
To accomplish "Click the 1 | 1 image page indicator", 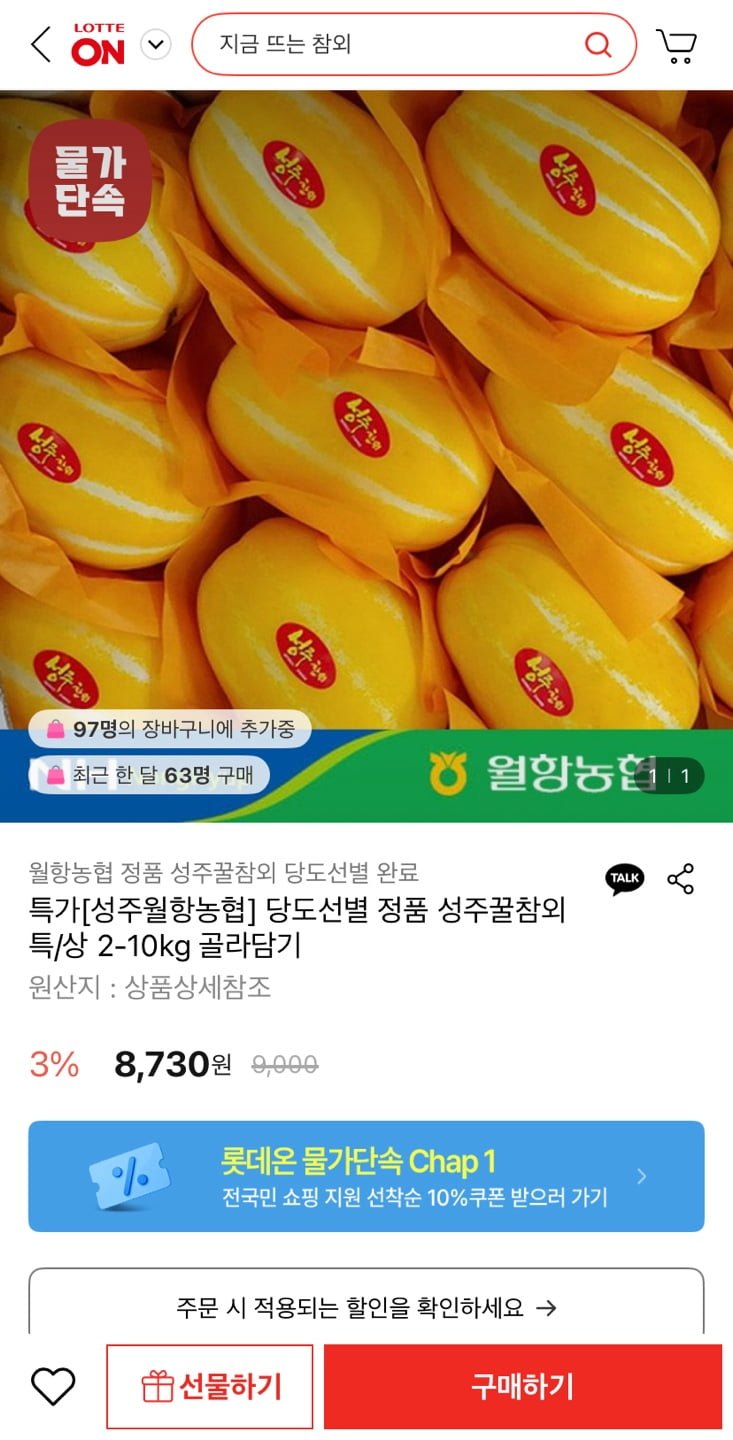I will pyautogui.click(x=670, y=776).
